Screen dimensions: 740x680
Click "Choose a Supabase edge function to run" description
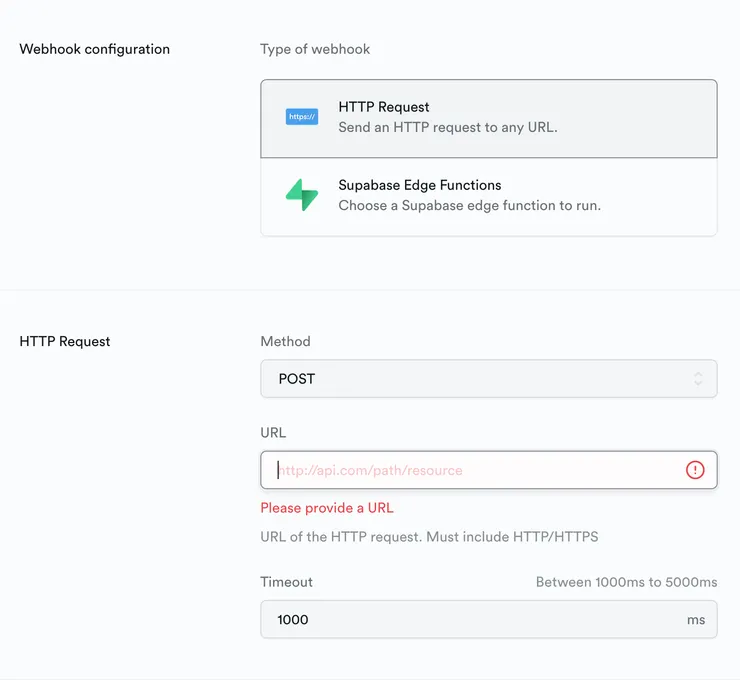pyautogui.click(x=469, y=206)
